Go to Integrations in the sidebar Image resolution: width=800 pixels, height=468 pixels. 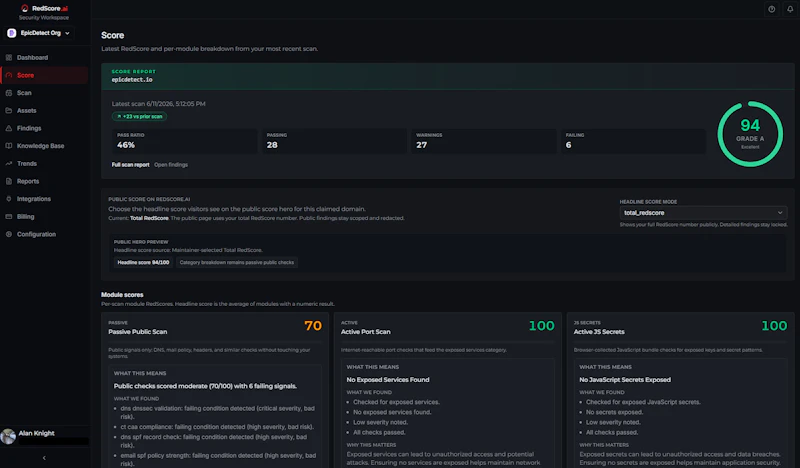pyautogui.click(x=44, y=199)
